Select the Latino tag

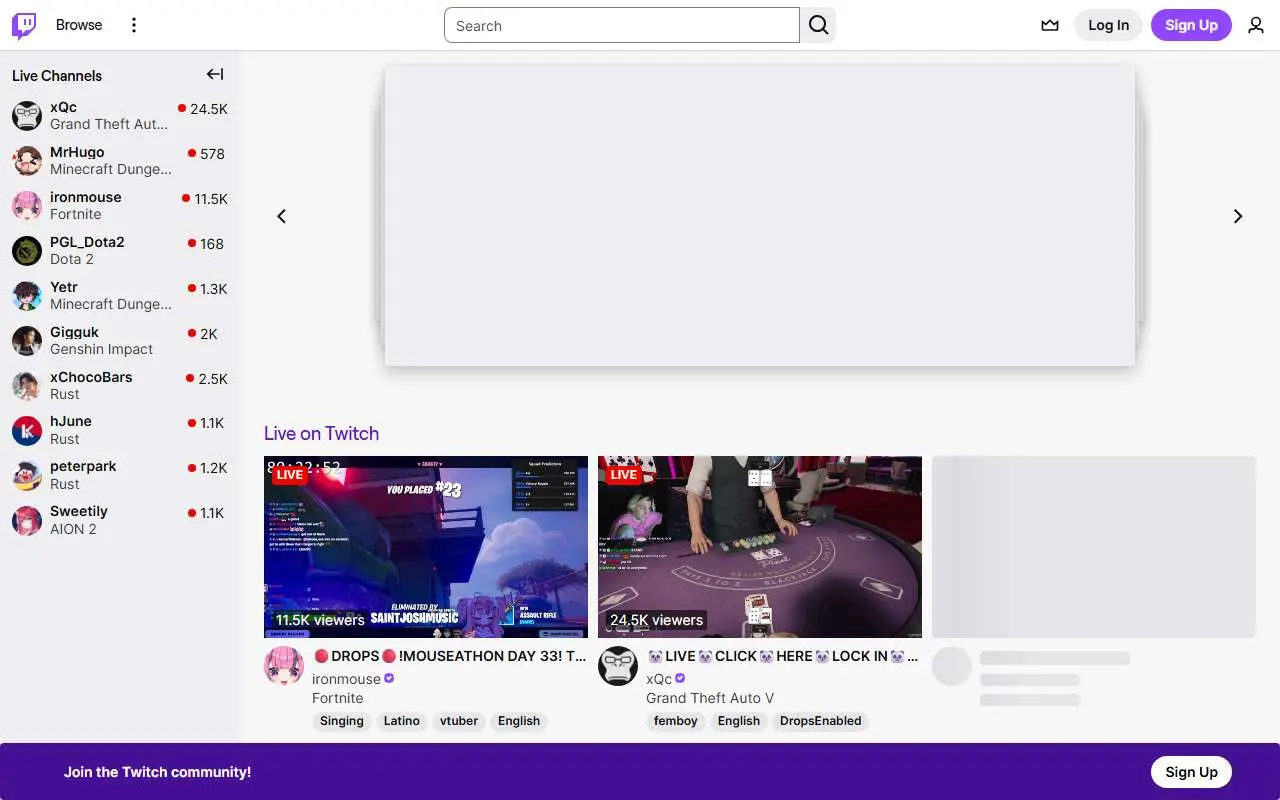[x=402, y=721]
